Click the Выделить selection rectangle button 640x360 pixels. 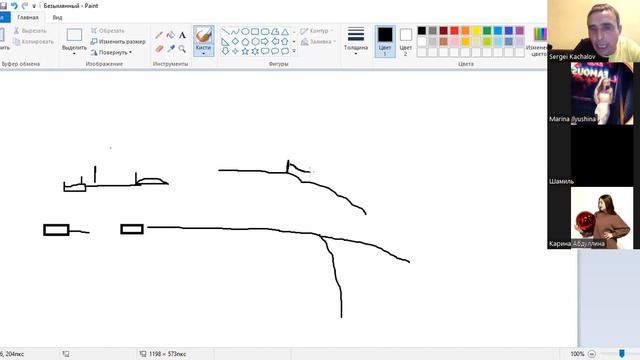74,35
